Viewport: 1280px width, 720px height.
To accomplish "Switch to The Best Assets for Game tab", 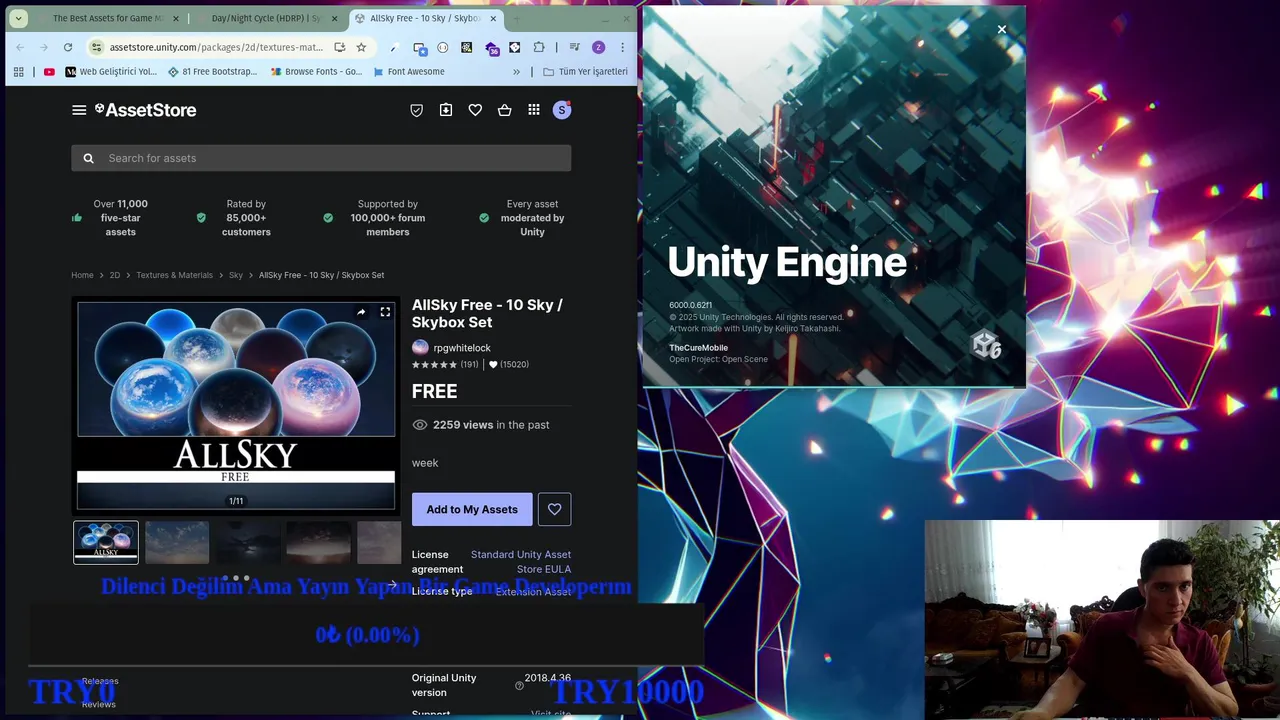I will point(107,18).
